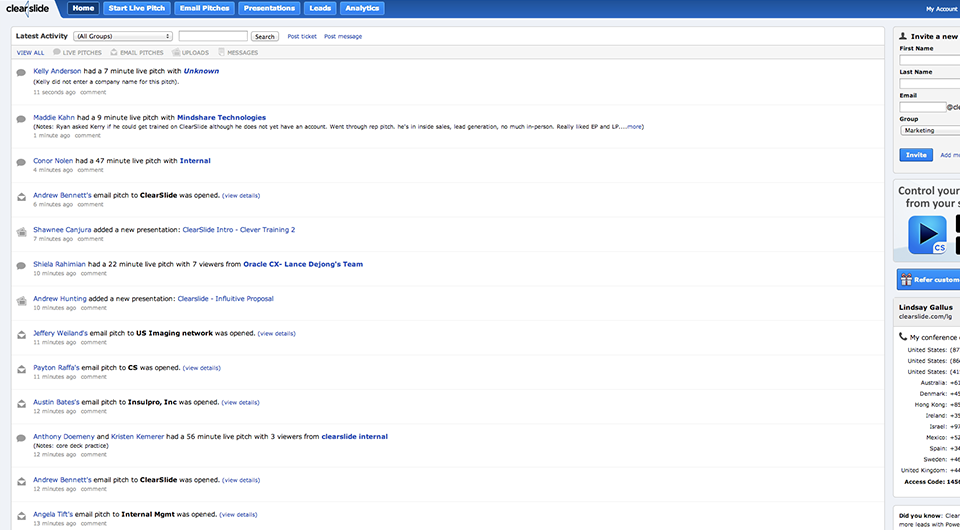Open Oracle CX- Lance Dejong's Team link
The image size is (960, 530).
303,264
